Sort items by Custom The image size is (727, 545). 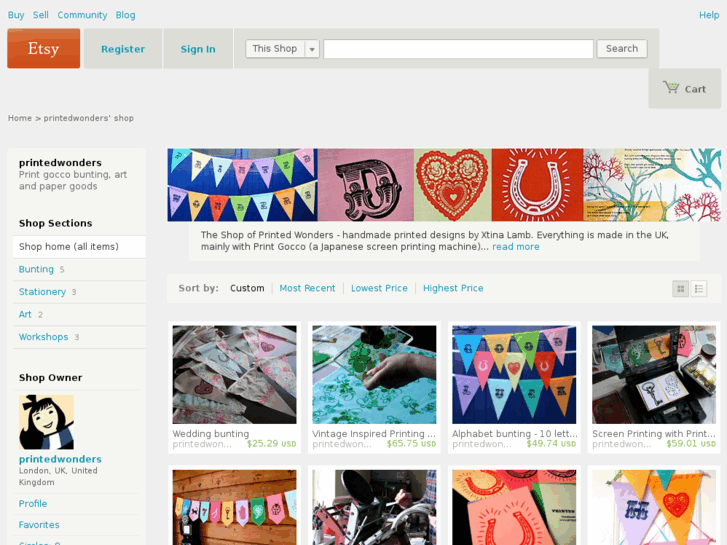[247, 288]
